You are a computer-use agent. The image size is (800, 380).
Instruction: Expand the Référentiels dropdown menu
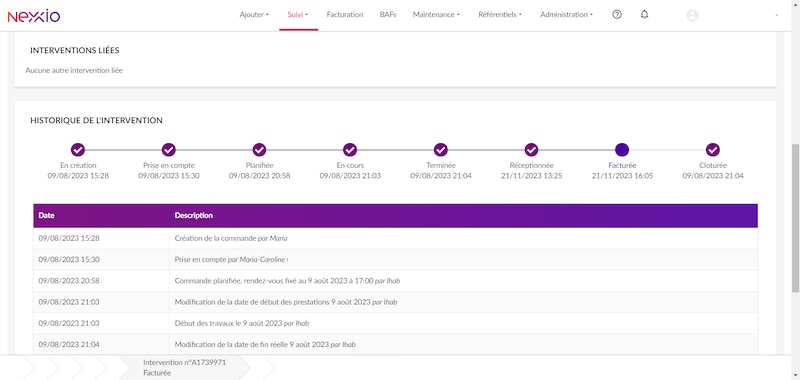coord(500,15)
